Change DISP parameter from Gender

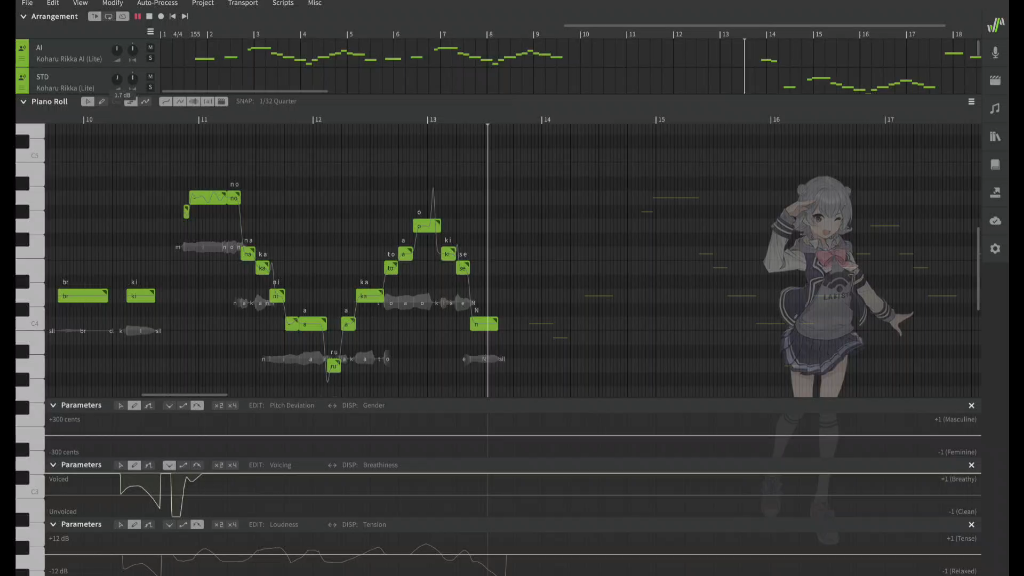(x=374, y=406)
